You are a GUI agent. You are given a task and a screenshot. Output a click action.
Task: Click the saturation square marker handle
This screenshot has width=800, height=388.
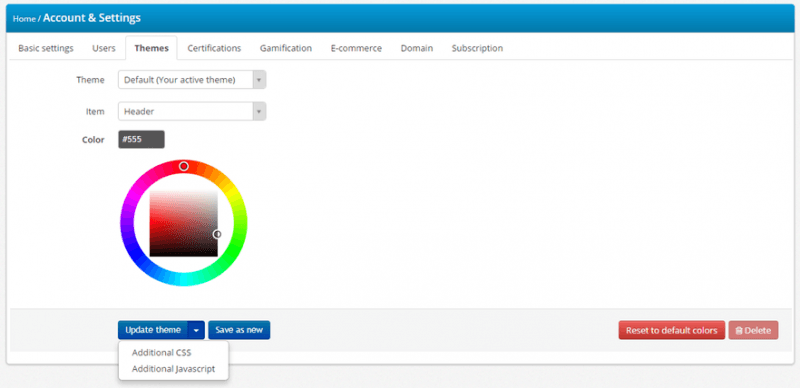[x=217, y=234]
